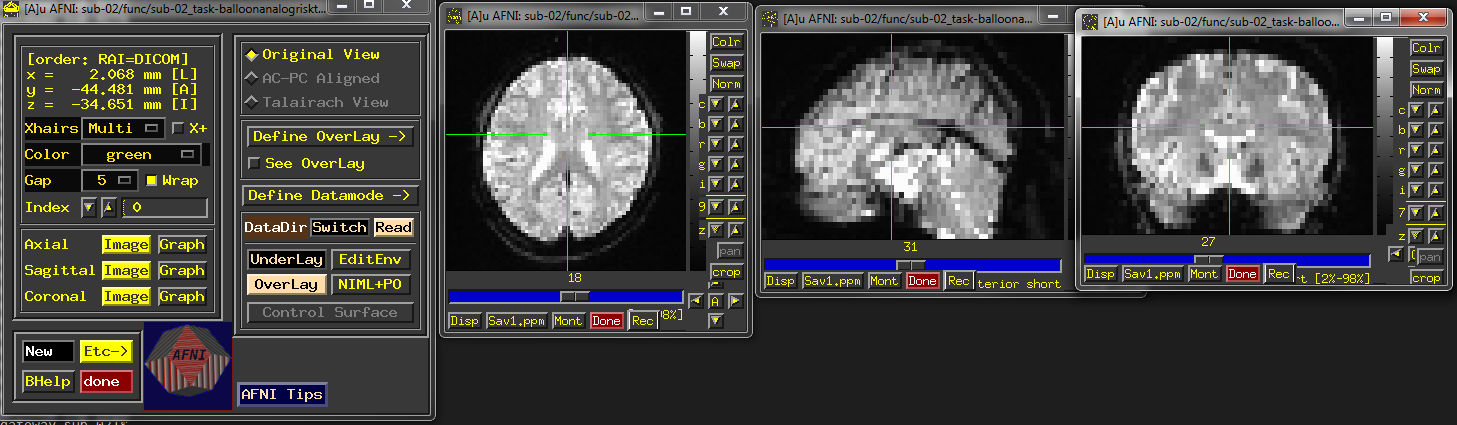The width and height of the screenshot is (1457, 425).
Task: Open the Etc-> menu
Action: [105, 351]
